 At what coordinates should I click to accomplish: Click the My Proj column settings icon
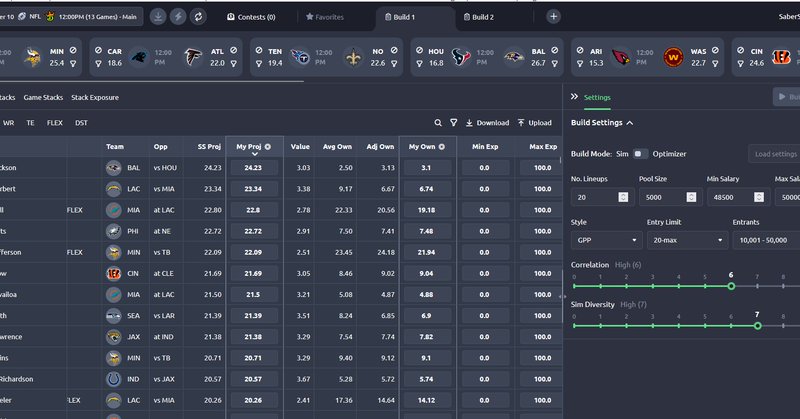268,146
